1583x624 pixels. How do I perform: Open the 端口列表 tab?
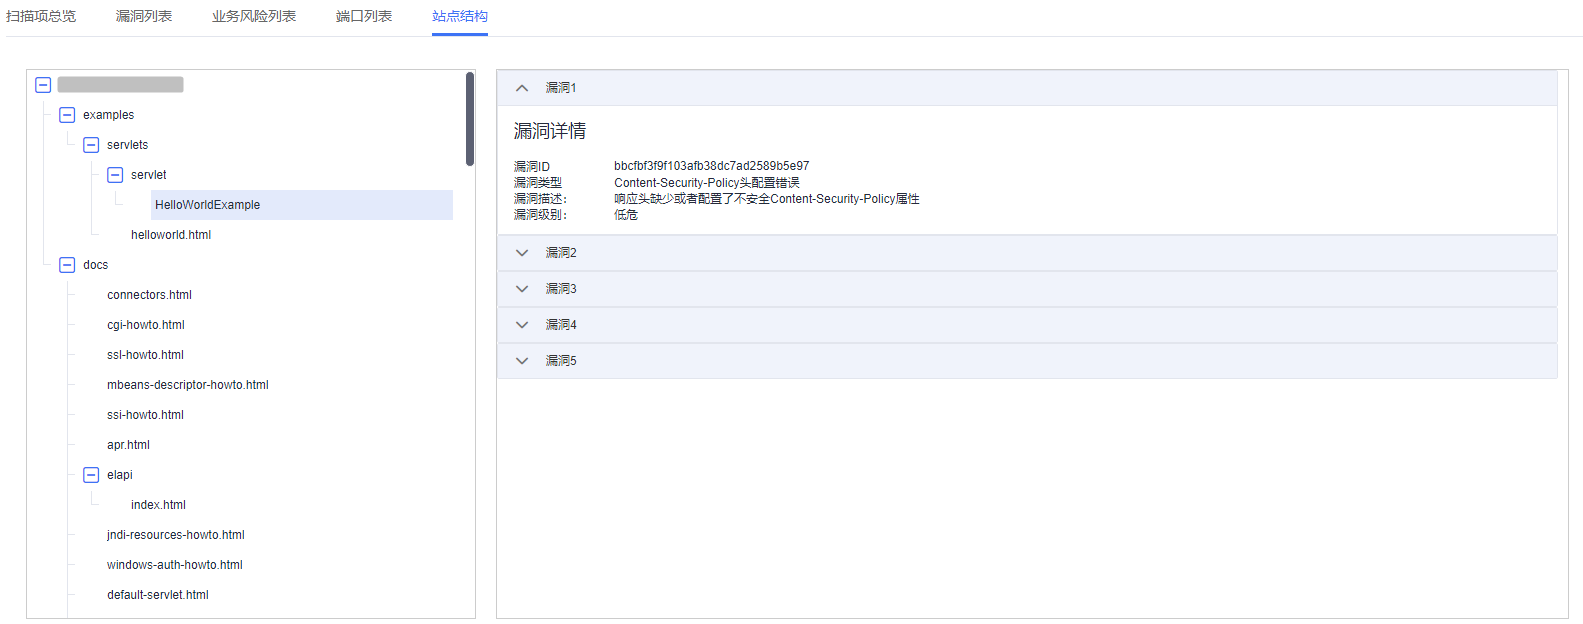(364, 16)
